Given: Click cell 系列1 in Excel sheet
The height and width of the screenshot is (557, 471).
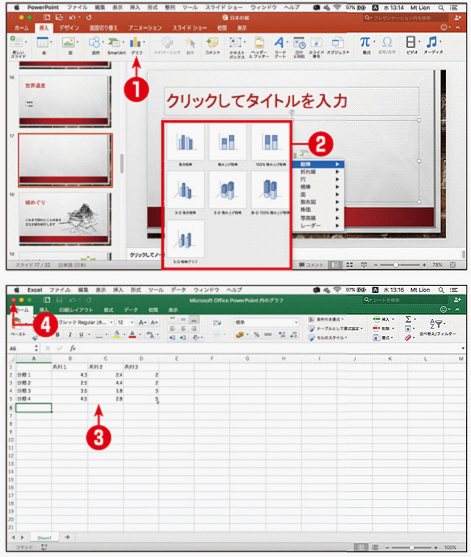Looking at the screenshot, I should click(70, 367).
